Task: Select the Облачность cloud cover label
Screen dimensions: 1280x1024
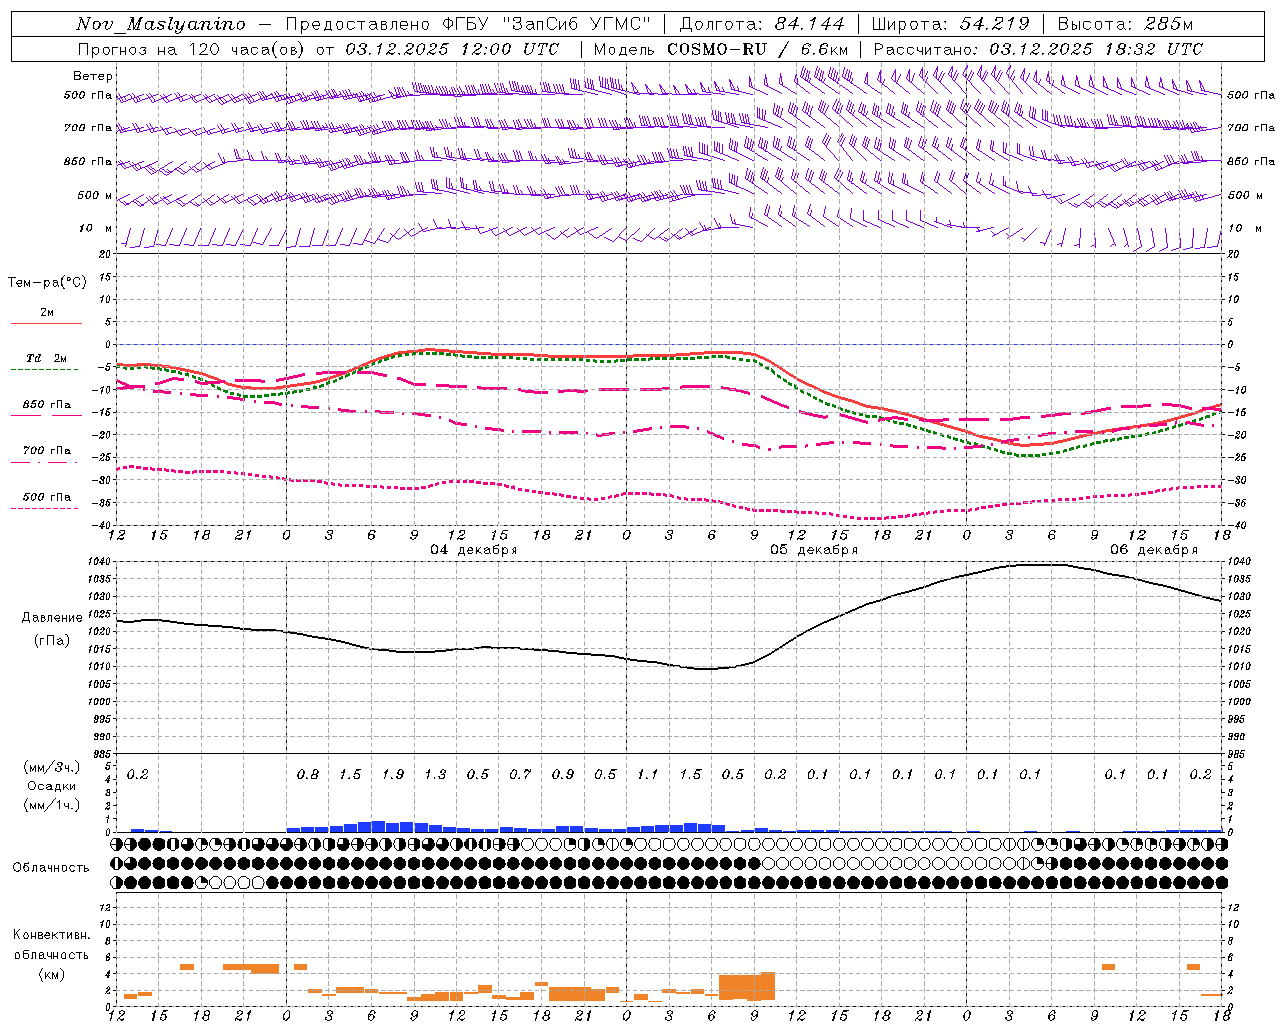Action: click(x=51, y=867)
